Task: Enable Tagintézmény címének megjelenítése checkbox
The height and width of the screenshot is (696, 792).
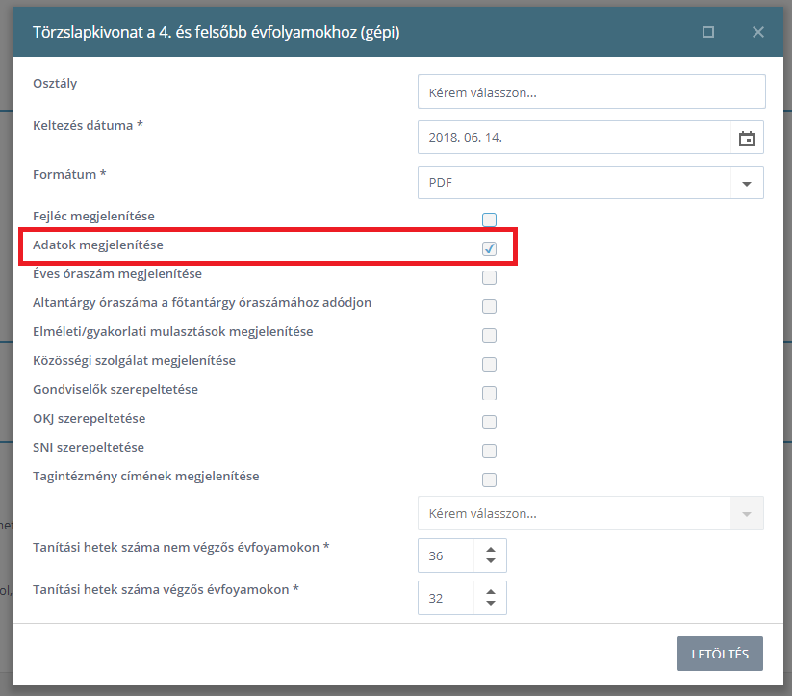Action: pyautogui.click(x=489, y=479)
